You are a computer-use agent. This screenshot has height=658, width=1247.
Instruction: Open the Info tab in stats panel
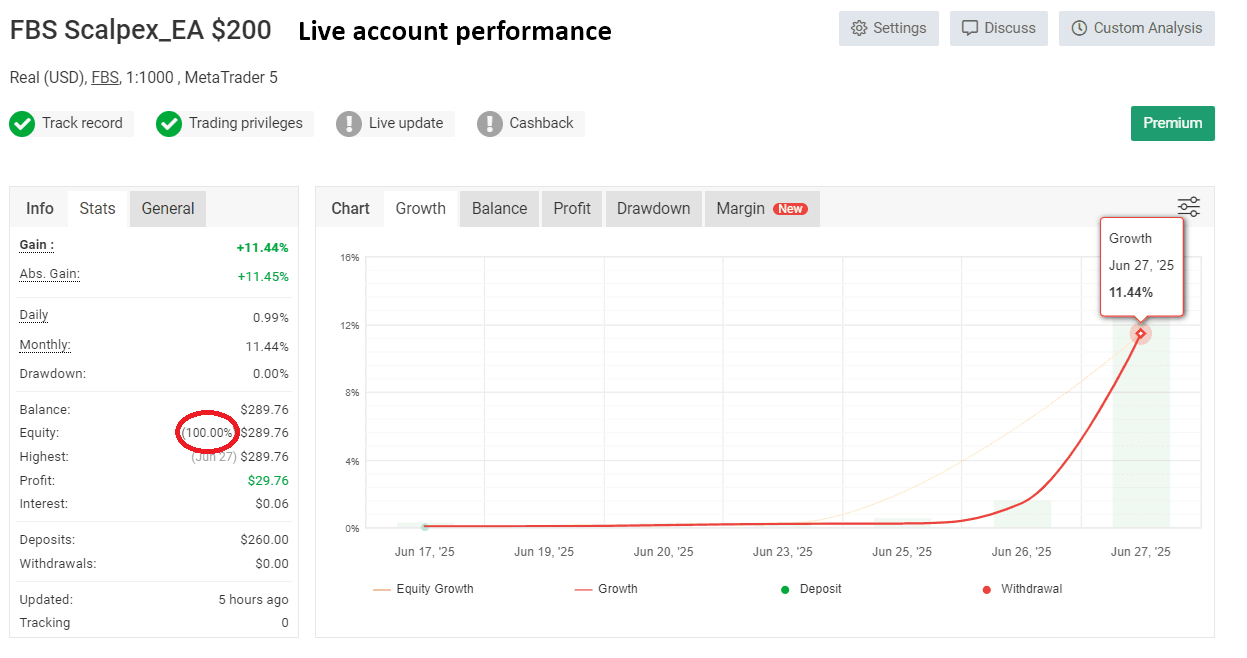click(x=40, y=208)
